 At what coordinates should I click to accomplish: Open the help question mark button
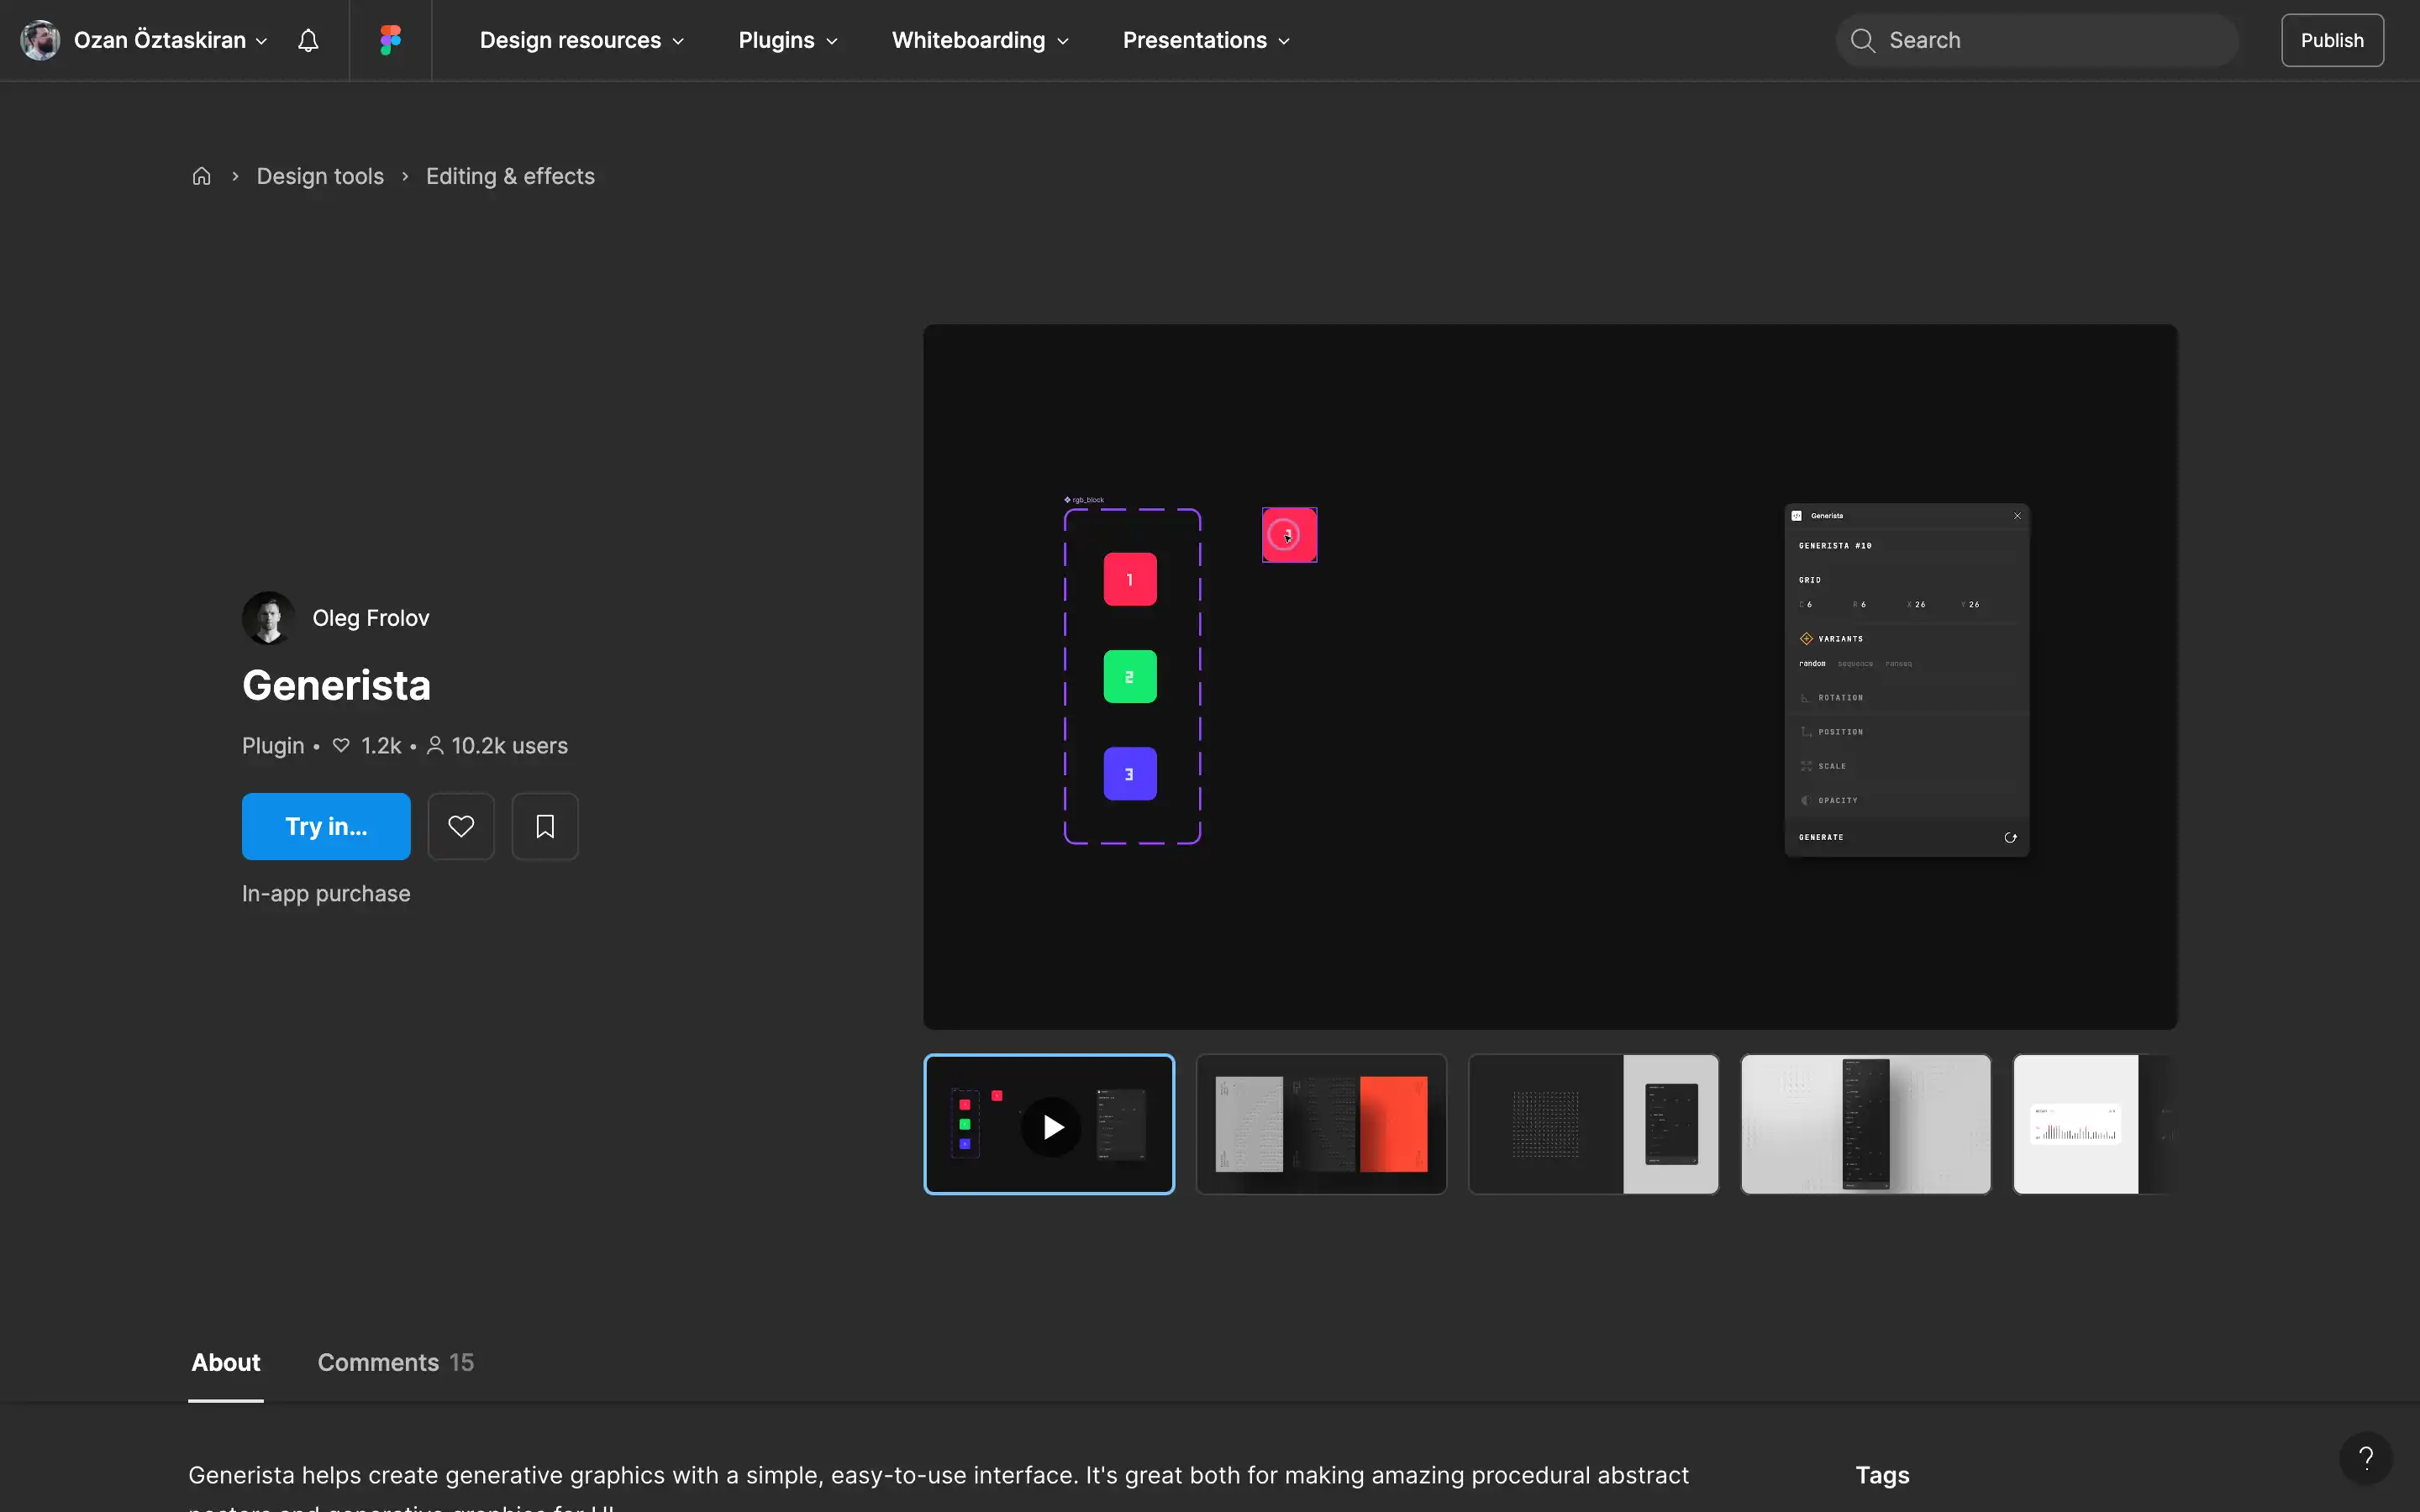[x=2365, y=1458]
